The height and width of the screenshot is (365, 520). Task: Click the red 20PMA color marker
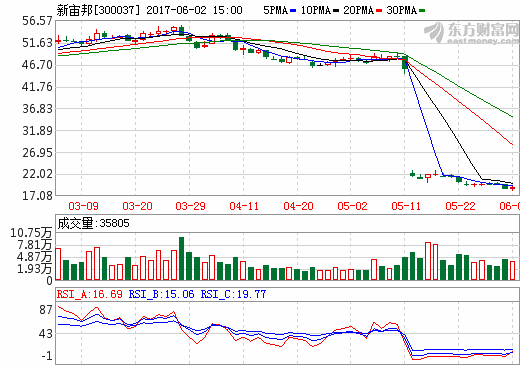pos(379,11)
